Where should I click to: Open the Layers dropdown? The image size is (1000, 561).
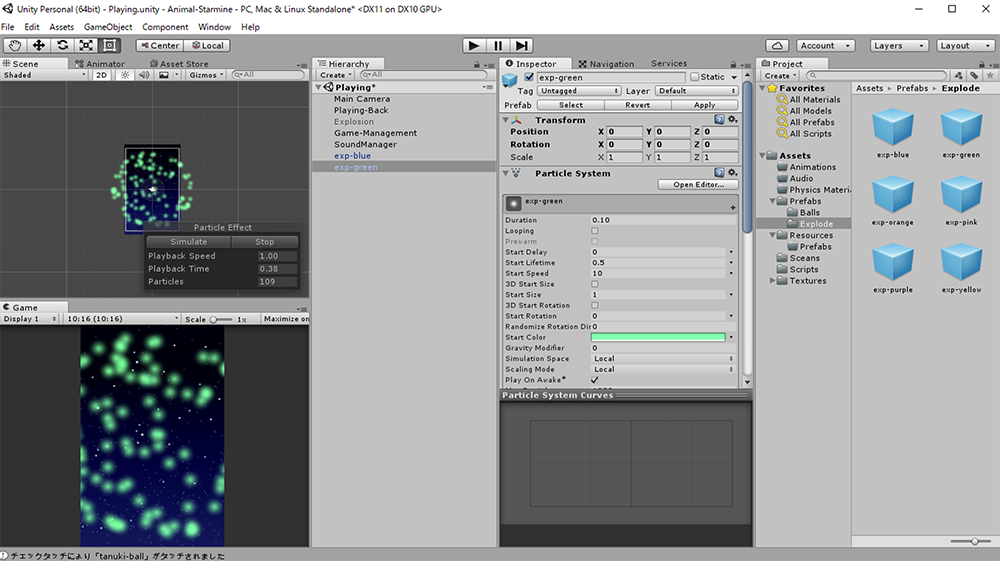(x=898, y=45)
